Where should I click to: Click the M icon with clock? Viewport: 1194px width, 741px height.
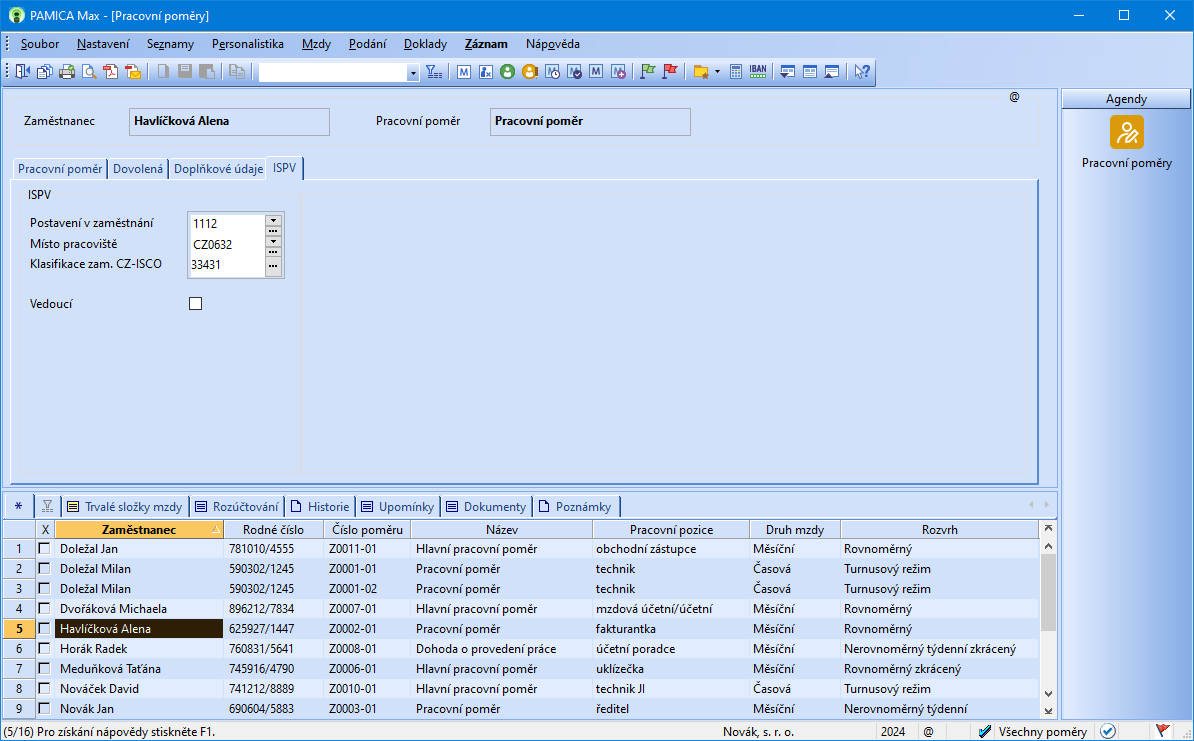click(x=552, y=72)
